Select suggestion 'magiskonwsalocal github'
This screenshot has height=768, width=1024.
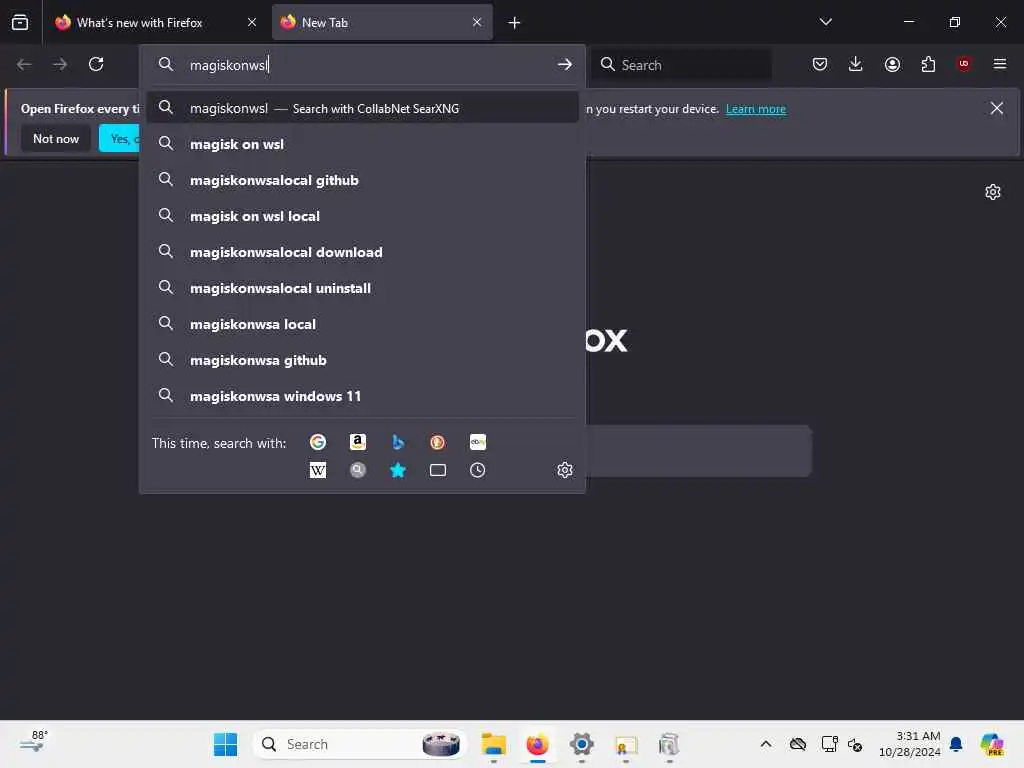coord(362,180)
